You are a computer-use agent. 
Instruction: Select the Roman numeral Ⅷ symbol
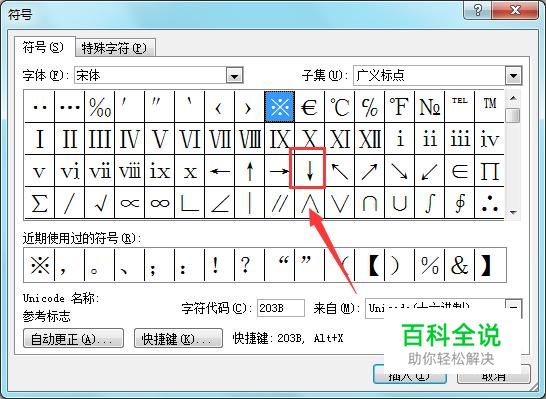coord(250,139)
